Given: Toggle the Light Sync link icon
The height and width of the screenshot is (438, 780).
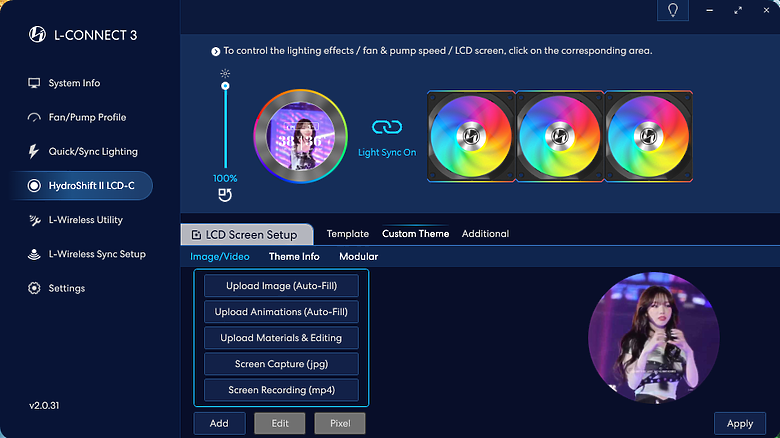Looking at the screenshot, I should click(387, 127).
